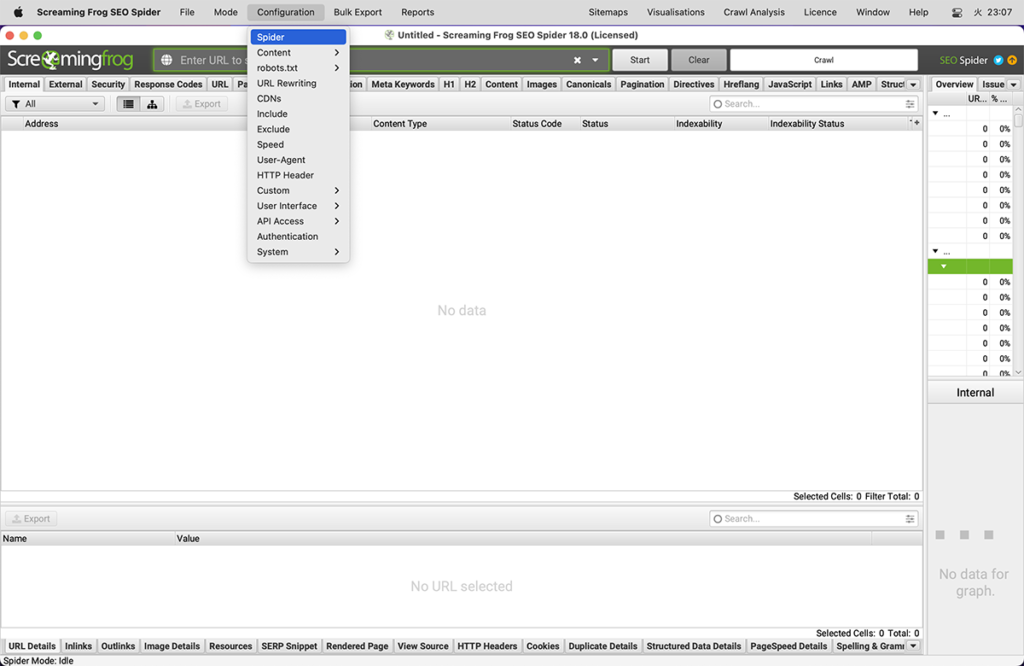The image size is (1024, 666).
Task: Open the Reports menu
Action: (x=417, y=12)
